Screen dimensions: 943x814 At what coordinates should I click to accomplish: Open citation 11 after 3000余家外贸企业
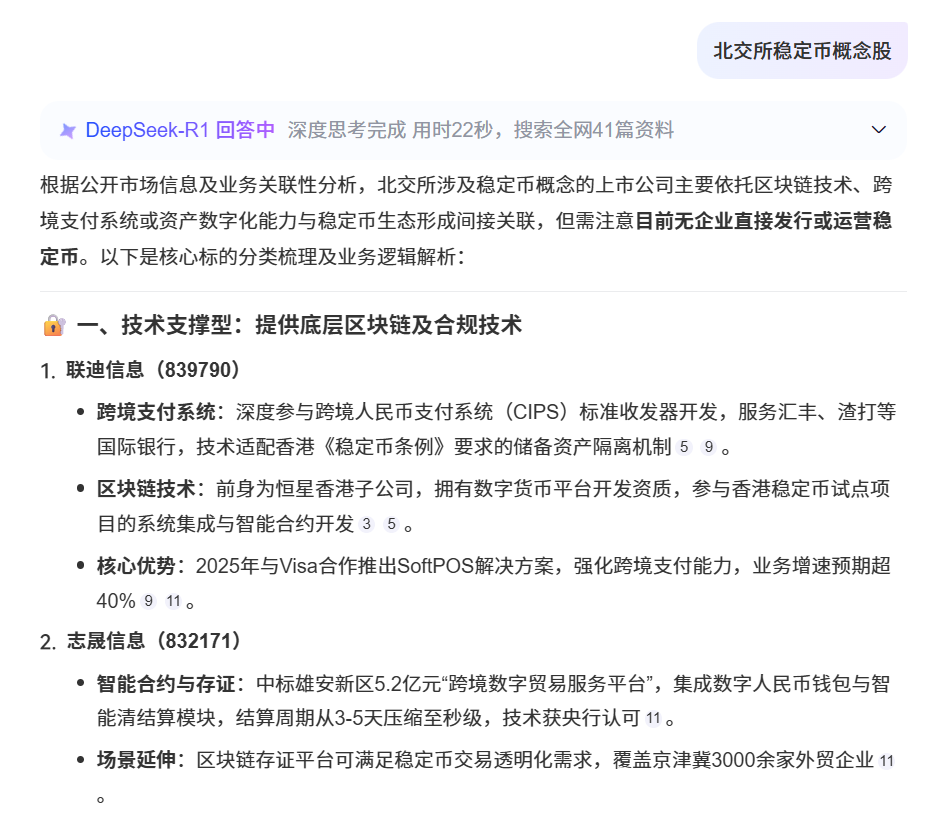point(886,761)
